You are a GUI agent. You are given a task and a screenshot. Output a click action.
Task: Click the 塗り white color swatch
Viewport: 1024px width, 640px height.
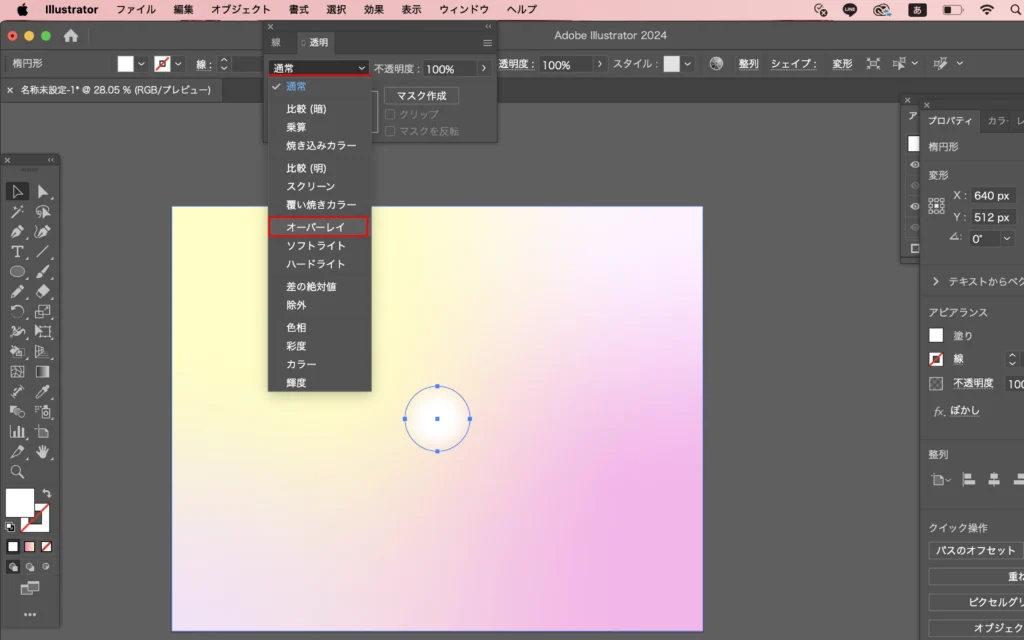936,336
